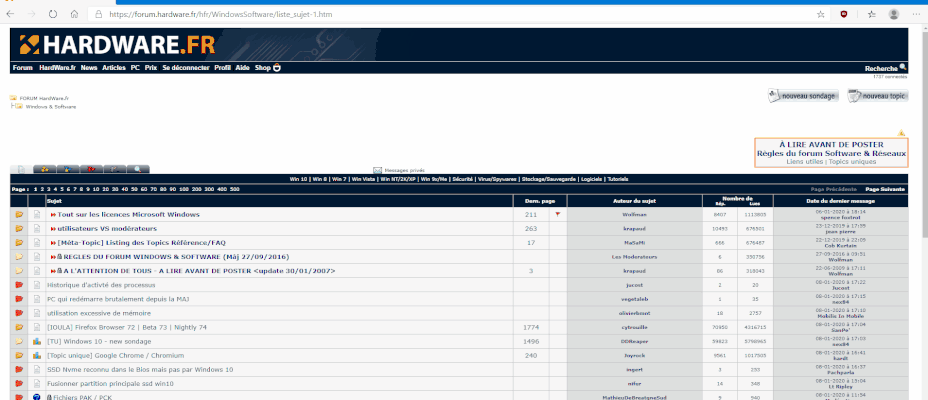The width and height of the screenshot is (928, 400).
Task: Click red folder icon for 'Historique d'activté des processus'
Action: (19, 285)
